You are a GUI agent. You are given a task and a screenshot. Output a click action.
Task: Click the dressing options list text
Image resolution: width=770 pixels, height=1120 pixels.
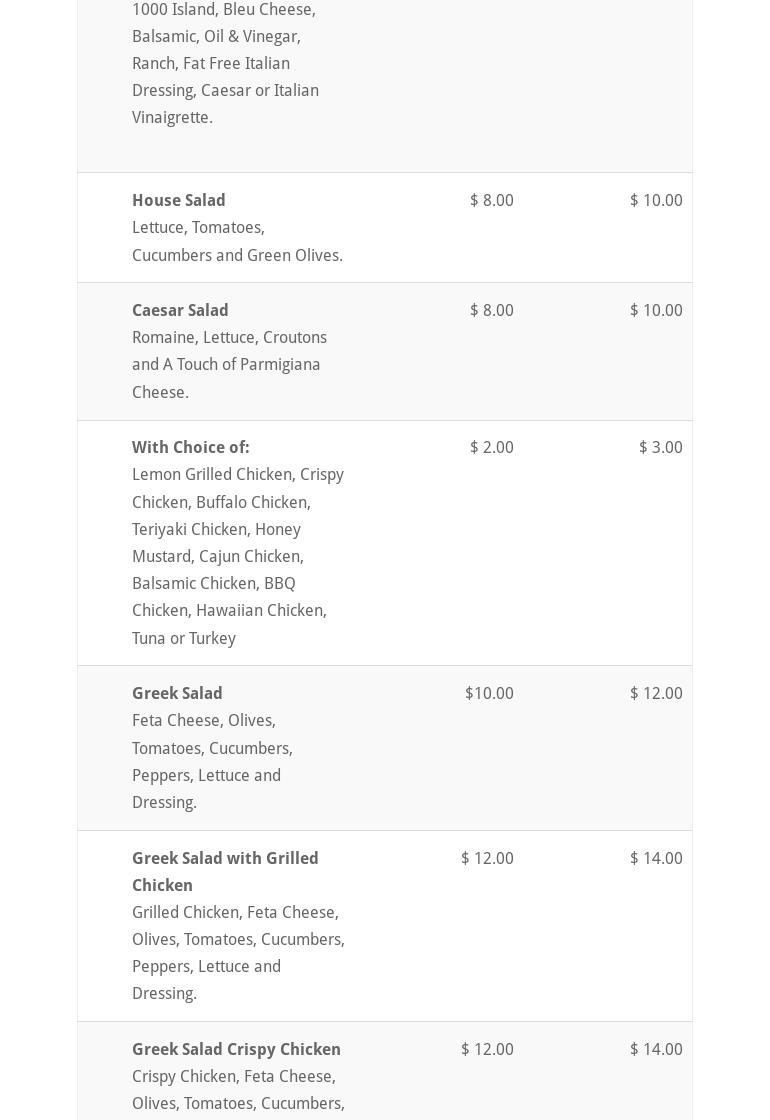point(225,63)
